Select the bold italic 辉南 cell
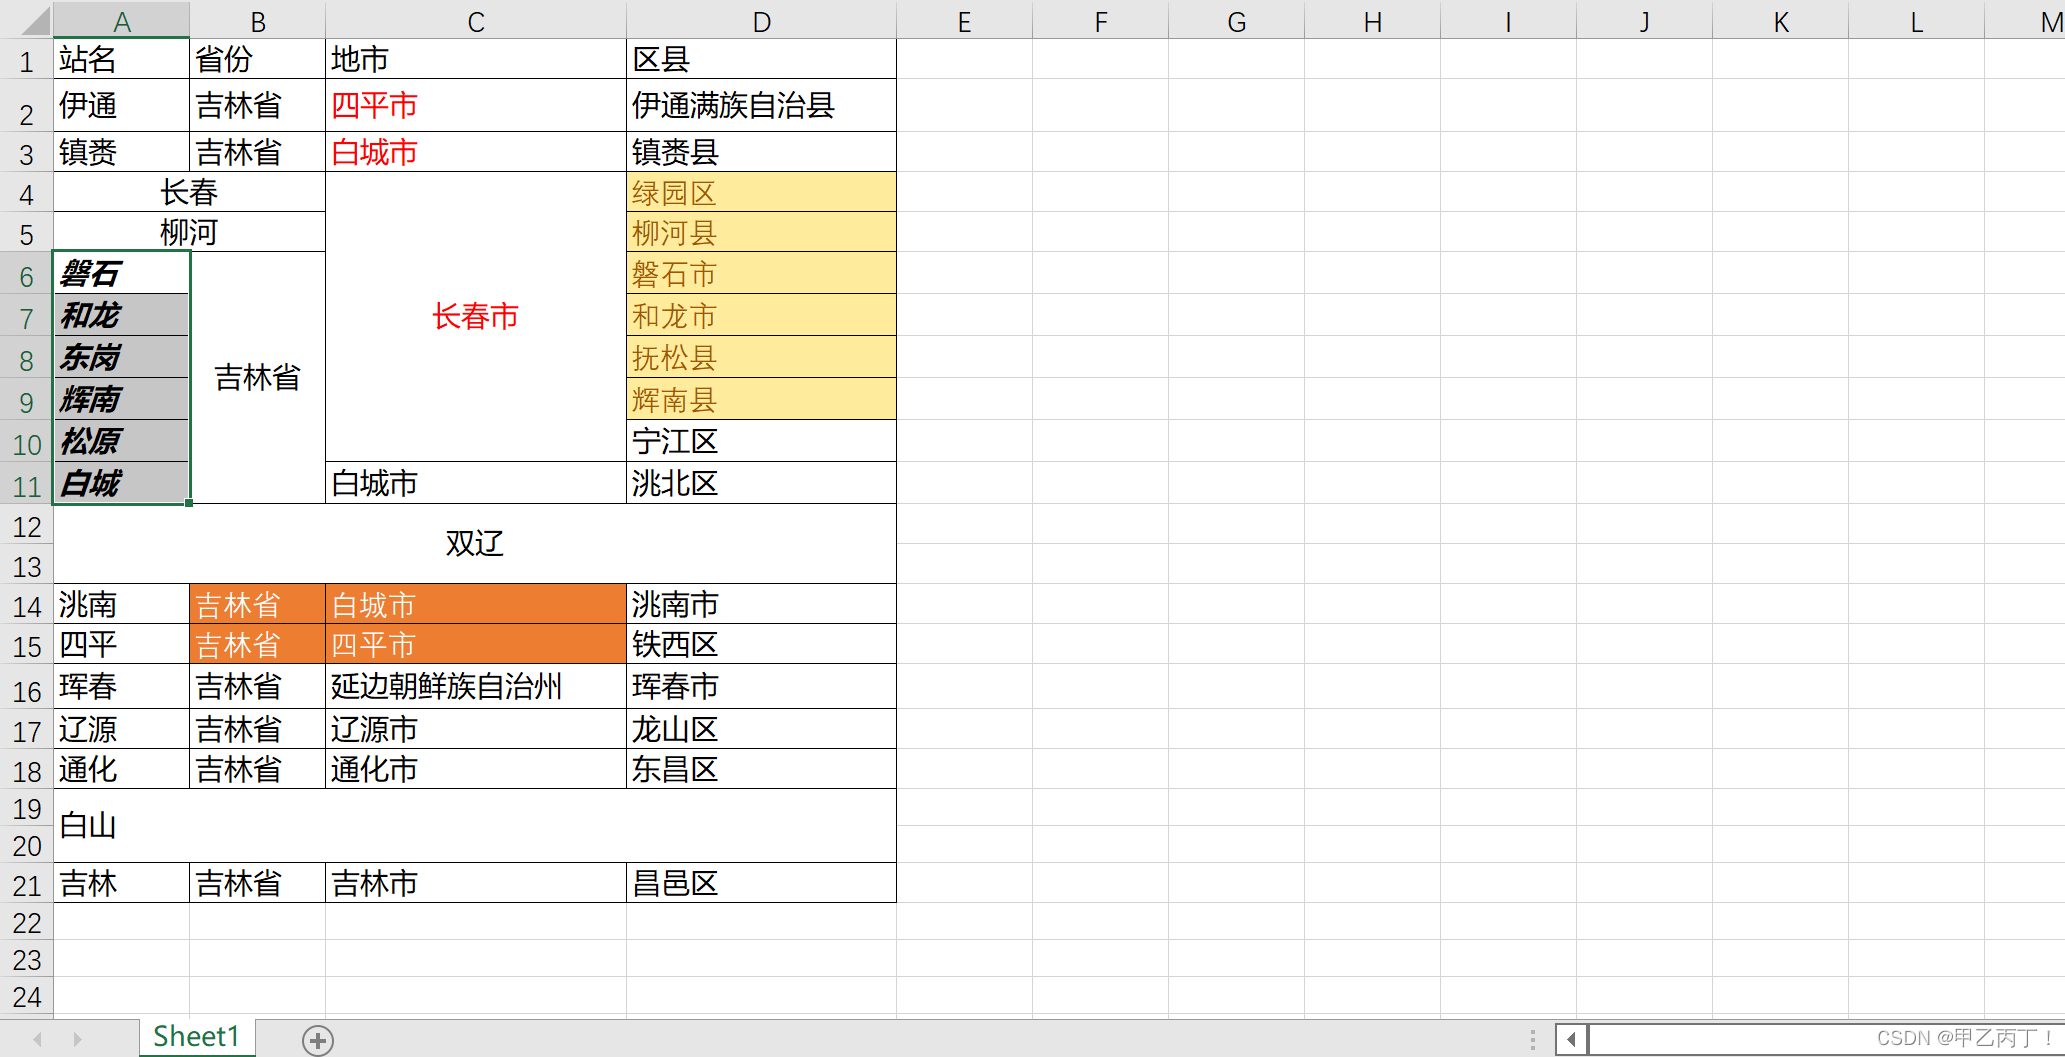The image size is (2065, 1057). click(122, 399)
